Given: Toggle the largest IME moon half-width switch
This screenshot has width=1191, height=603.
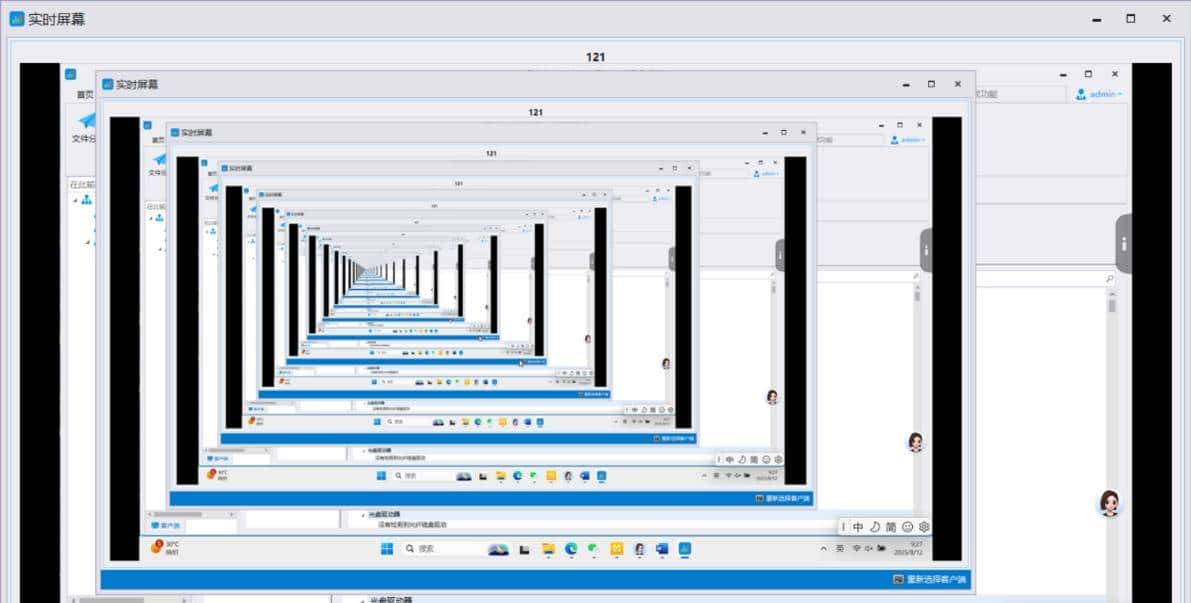Looking at the screenshot, I should pos(874,527).
